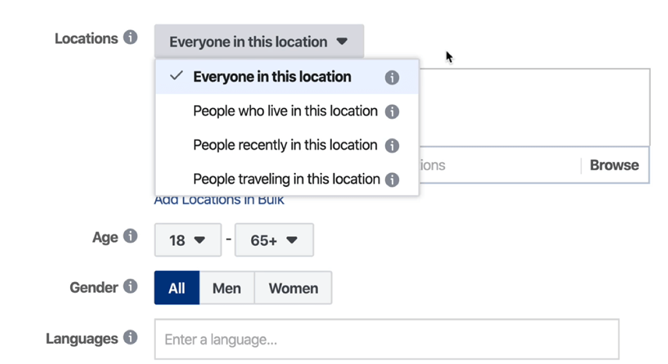The image size is (668, 364).
Task: Select the All gender option
Action: click(x=177, y=288)
